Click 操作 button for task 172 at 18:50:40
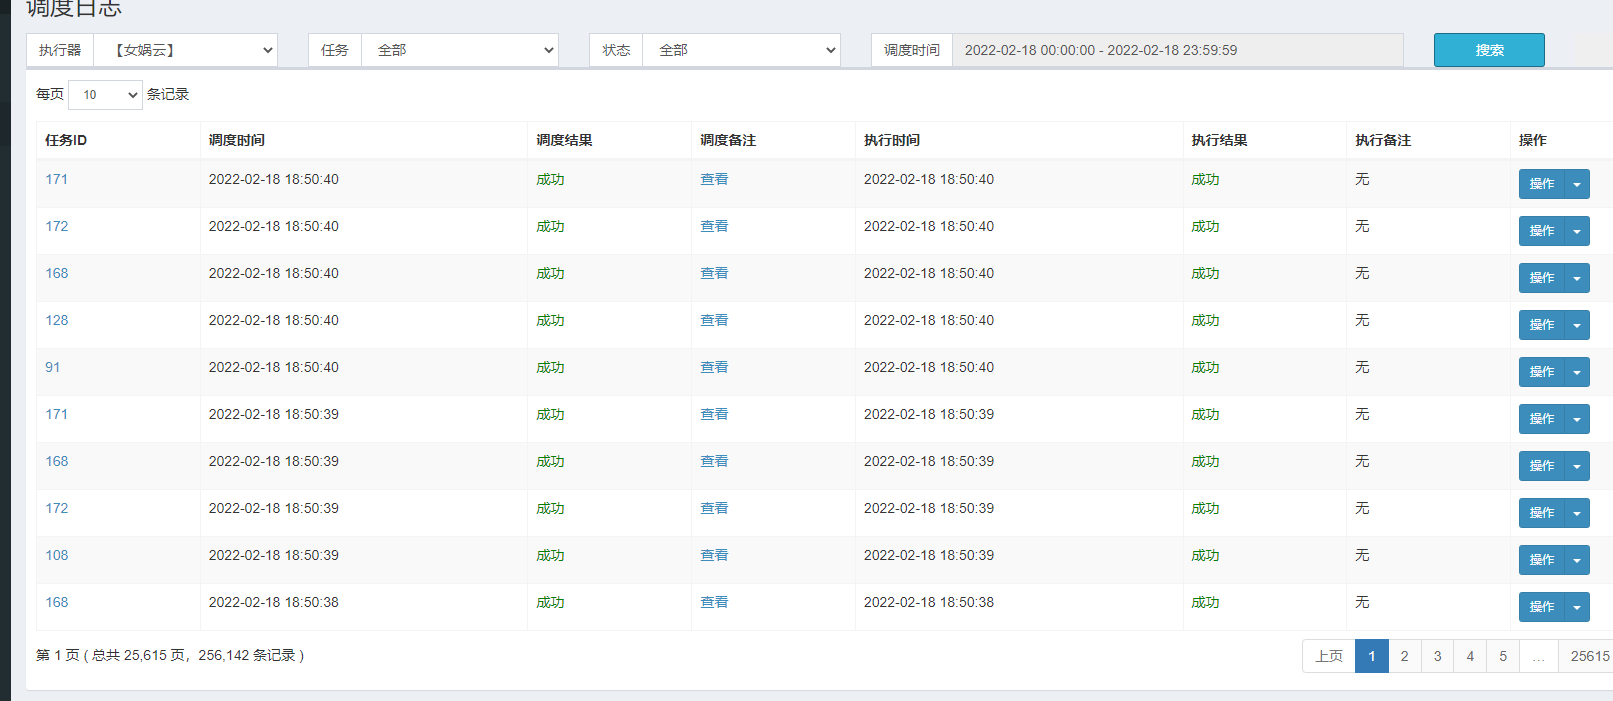The image size is (1613, 701). [x=1541, y=231]
